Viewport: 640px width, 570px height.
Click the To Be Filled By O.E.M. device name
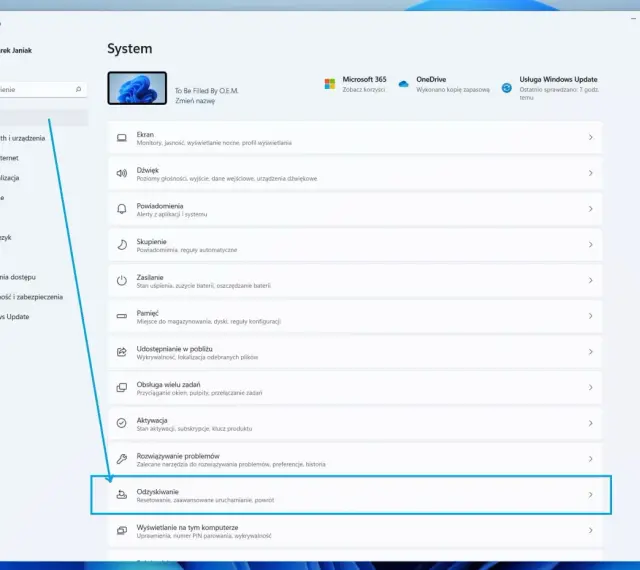207,91
